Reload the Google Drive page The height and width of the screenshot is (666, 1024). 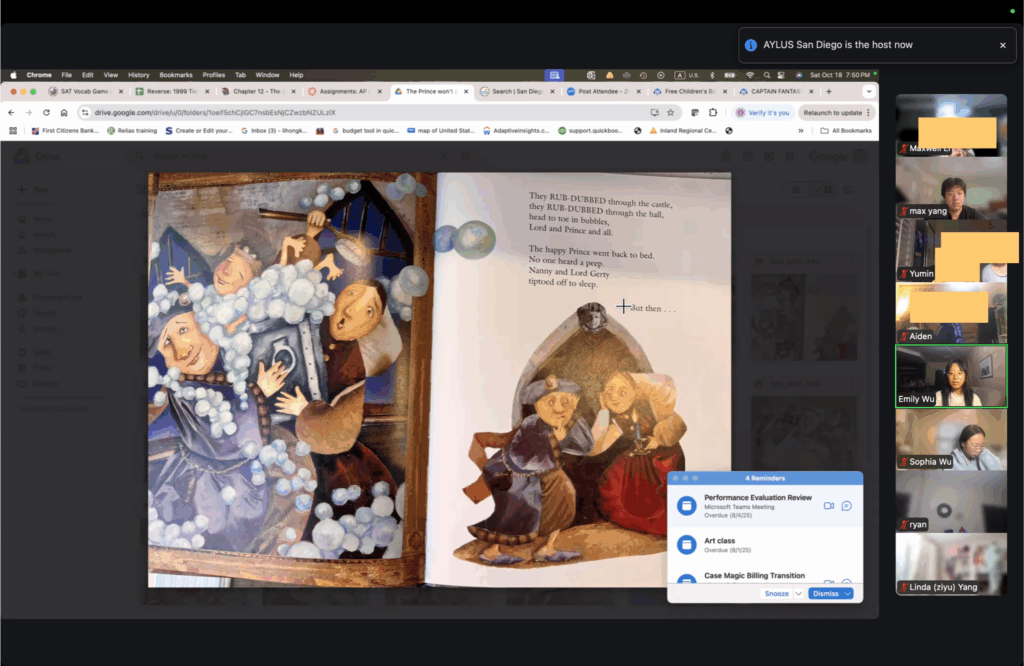[x=46, y=113]
